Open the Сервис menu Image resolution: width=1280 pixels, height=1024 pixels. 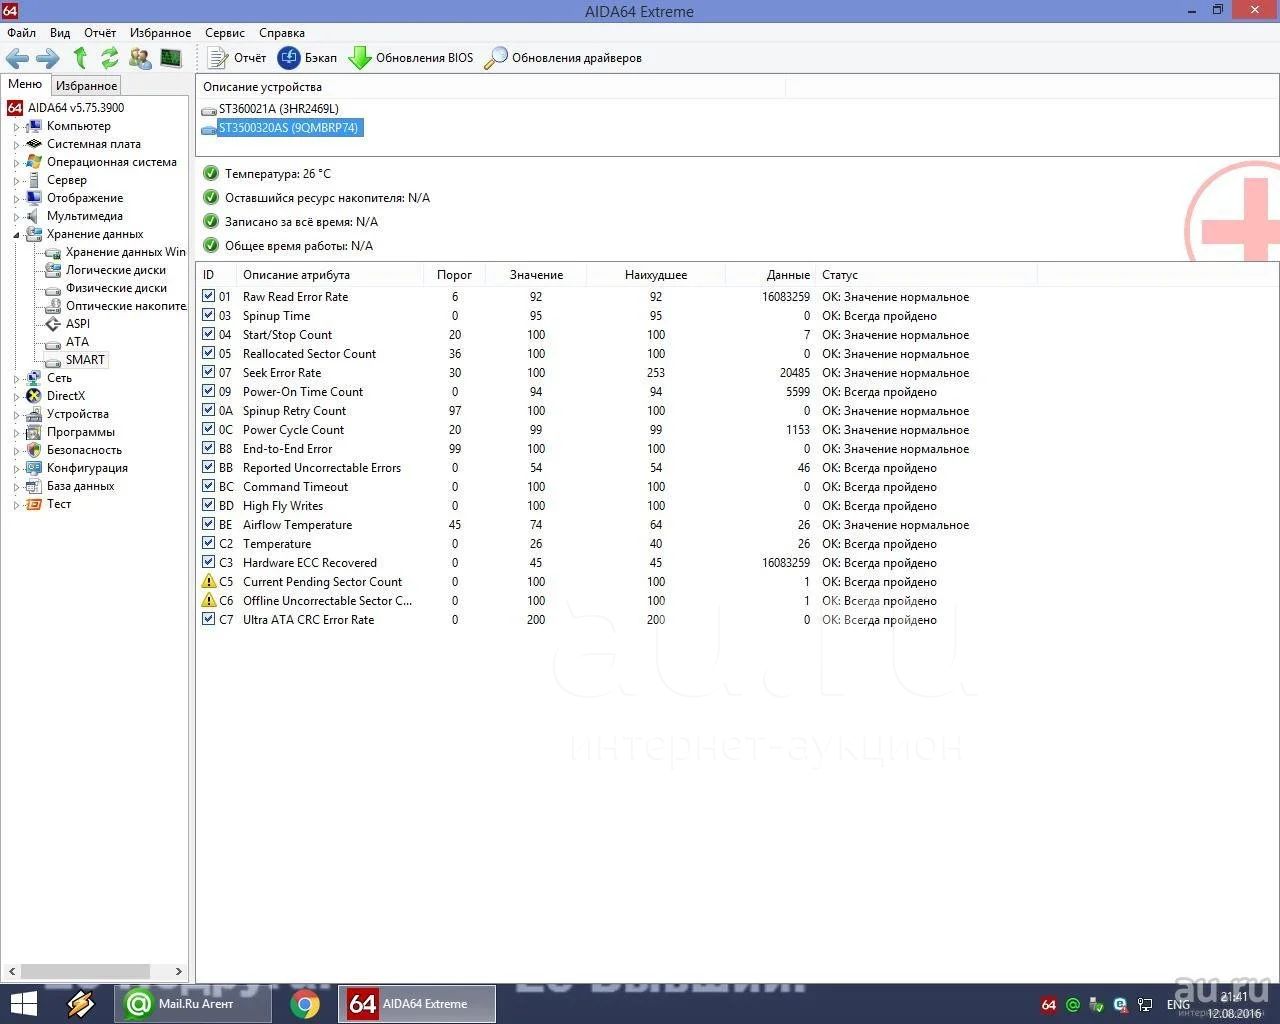click(225, 33)
